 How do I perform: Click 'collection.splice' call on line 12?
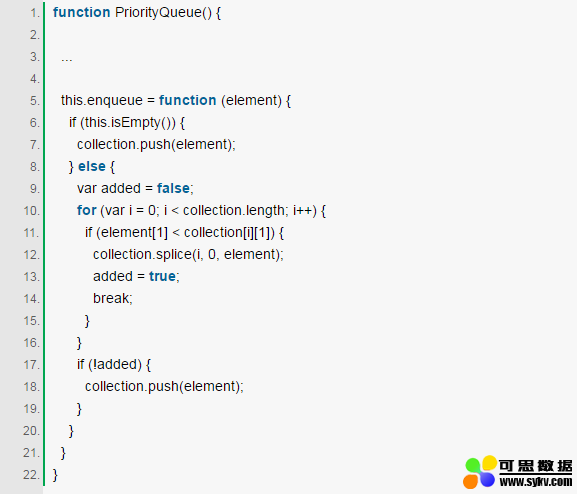pyautogui.click(x=142, y=254)
